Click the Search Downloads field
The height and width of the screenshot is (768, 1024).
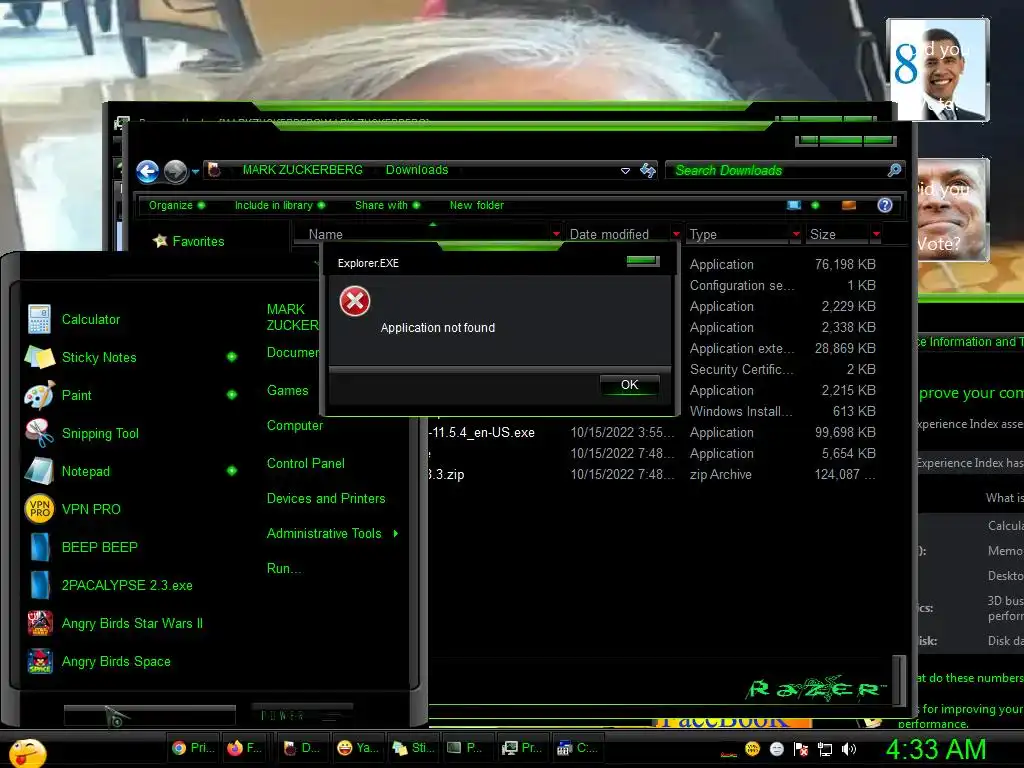coord(777,170)
